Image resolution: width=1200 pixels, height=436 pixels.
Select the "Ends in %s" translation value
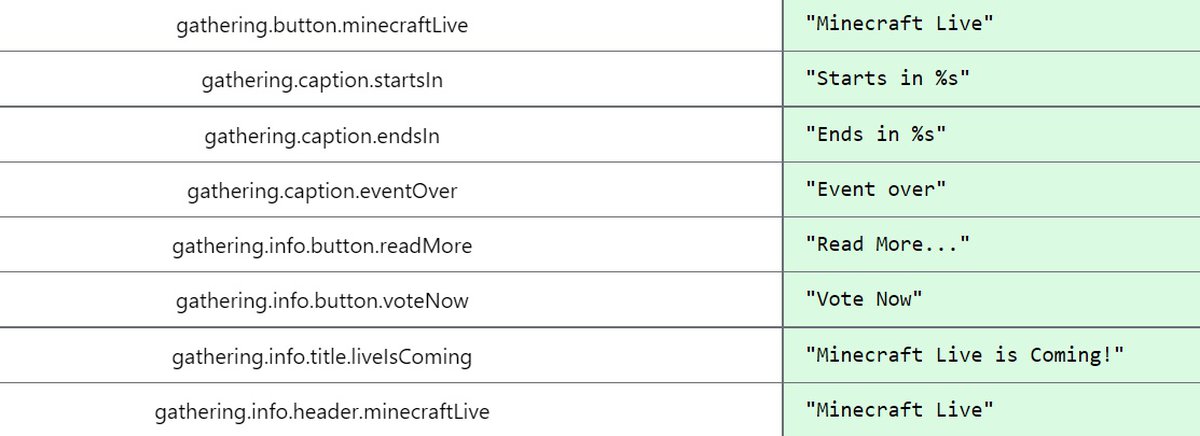[876, 135]
